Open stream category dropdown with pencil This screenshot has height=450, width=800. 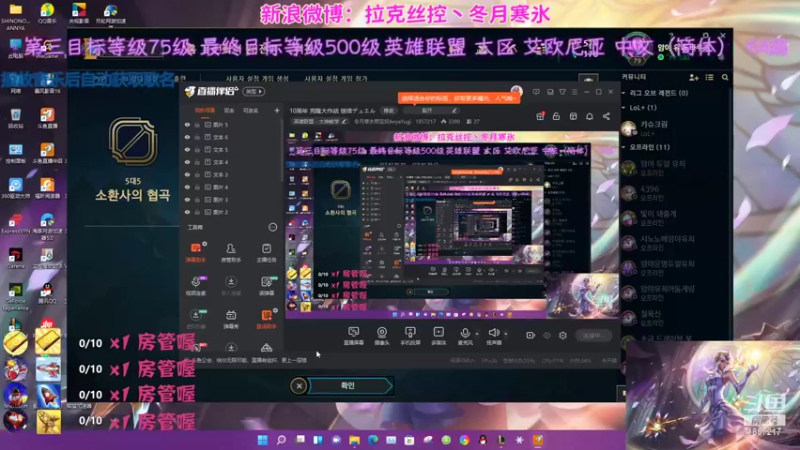coord(319,121)
